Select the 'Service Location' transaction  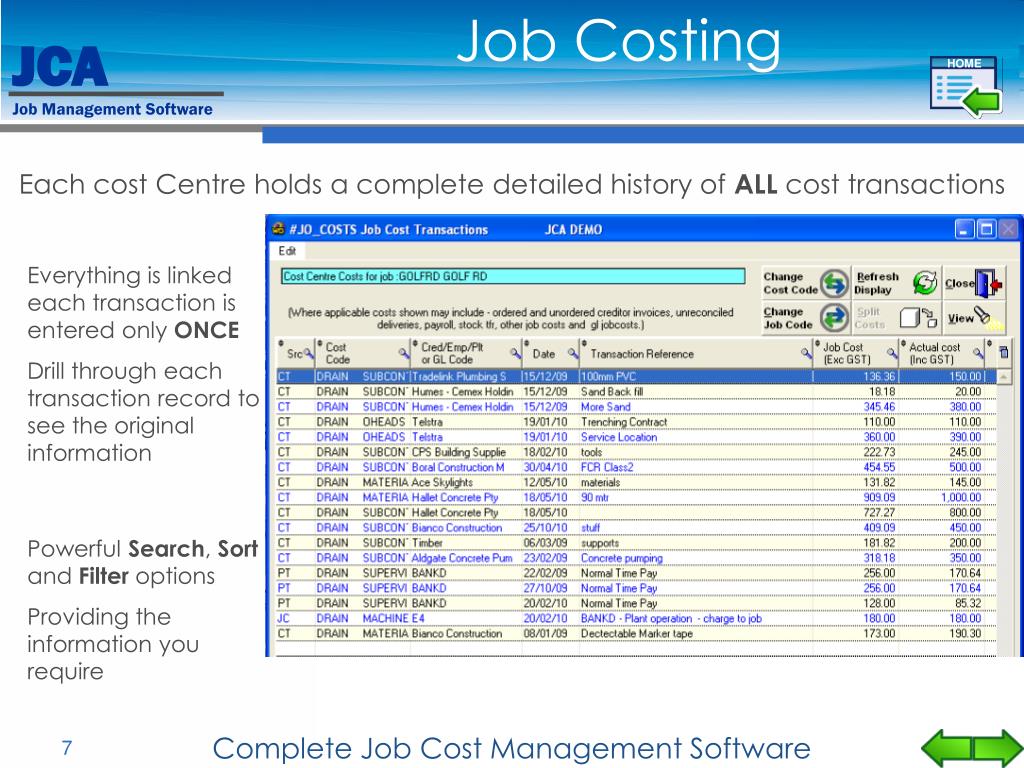tap(637, 437)
